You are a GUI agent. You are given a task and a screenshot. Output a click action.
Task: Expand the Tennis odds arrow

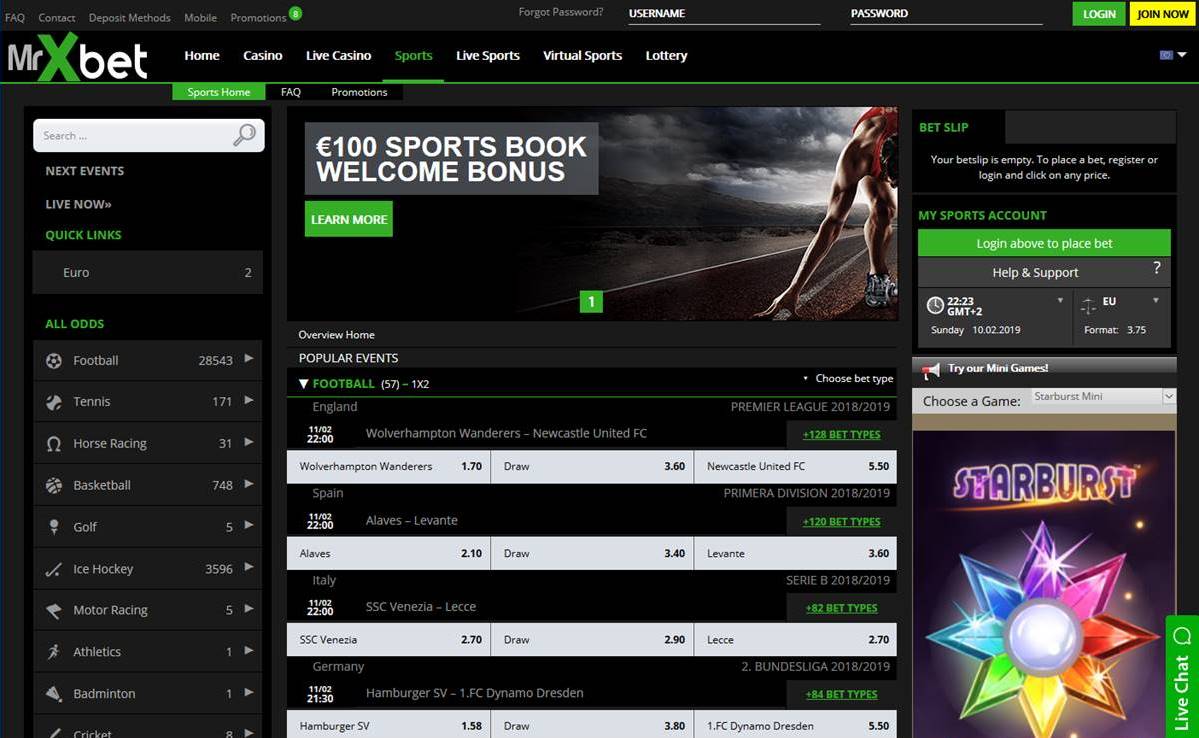coord(249,400)
